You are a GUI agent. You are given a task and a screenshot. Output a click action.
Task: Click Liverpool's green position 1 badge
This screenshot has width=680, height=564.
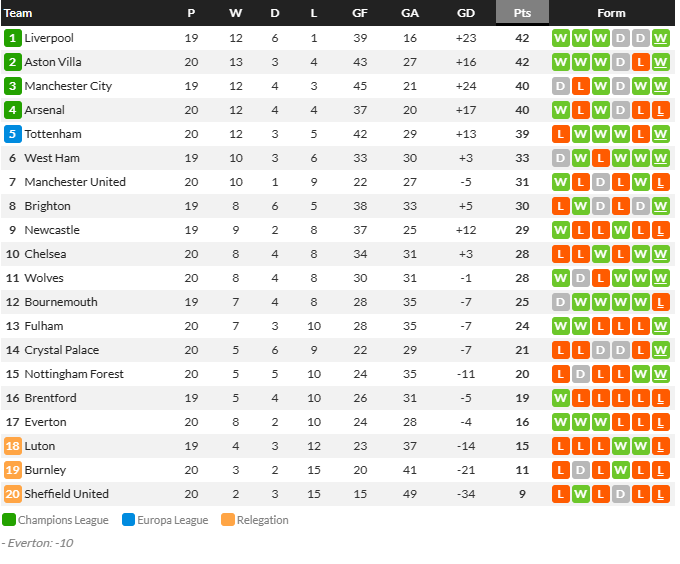tap(12, 38)
